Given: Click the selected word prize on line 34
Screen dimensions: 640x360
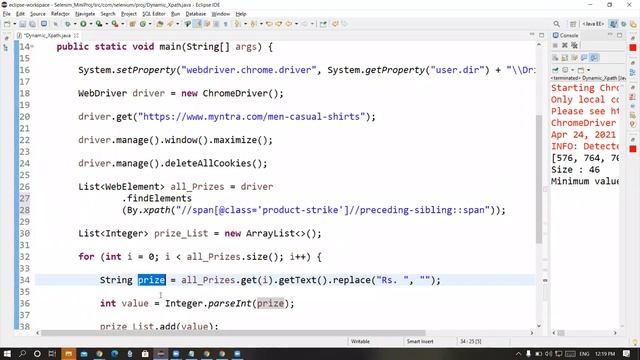Looking at the screenshot, I should [x=151, y=280].
